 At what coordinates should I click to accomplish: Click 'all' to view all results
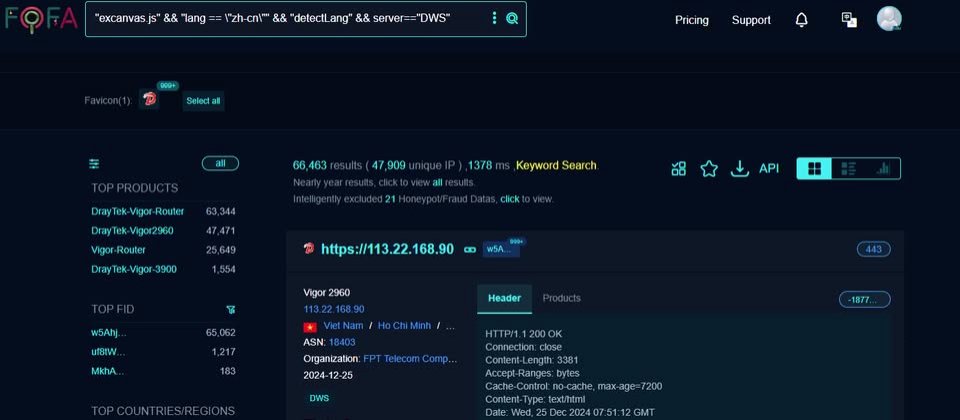(437, 182)
